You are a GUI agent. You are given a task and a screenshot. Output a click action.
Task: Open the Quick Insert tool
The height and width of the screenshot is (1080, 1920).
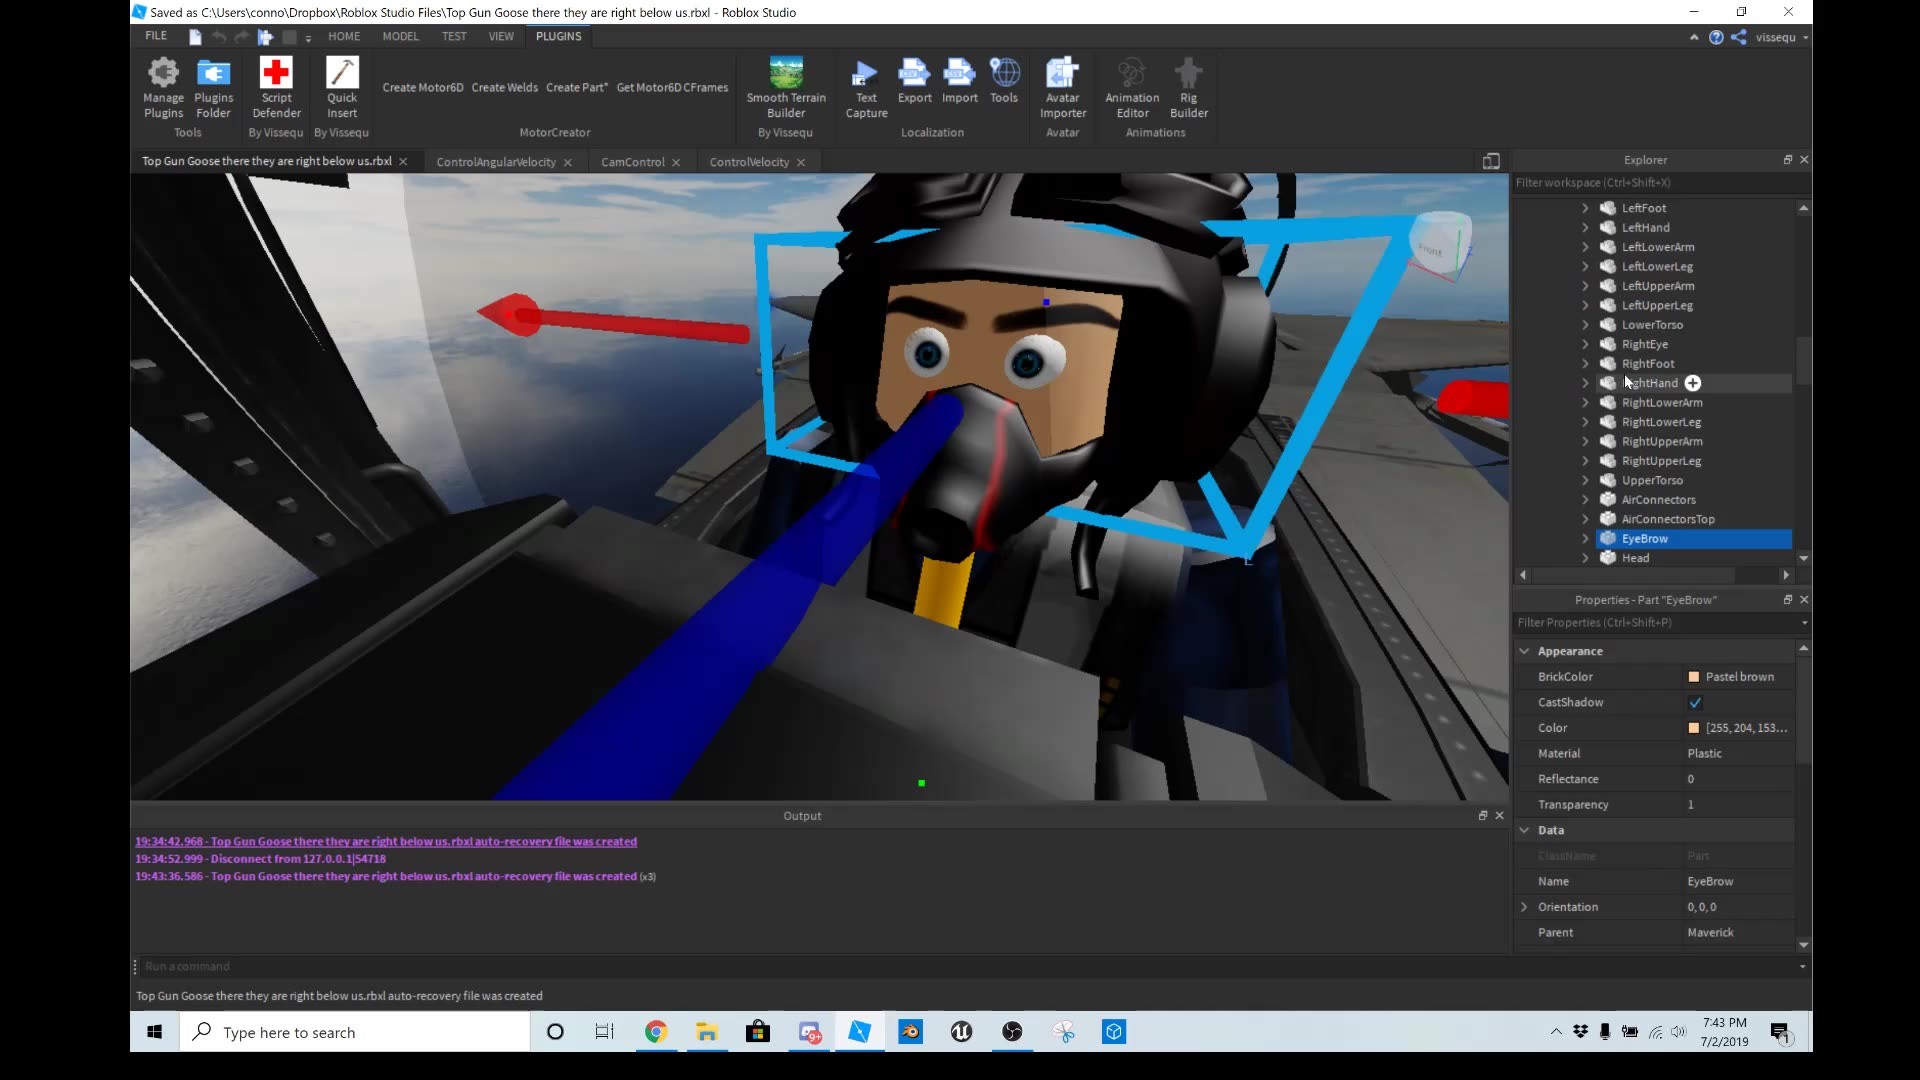tap(342, 85)
